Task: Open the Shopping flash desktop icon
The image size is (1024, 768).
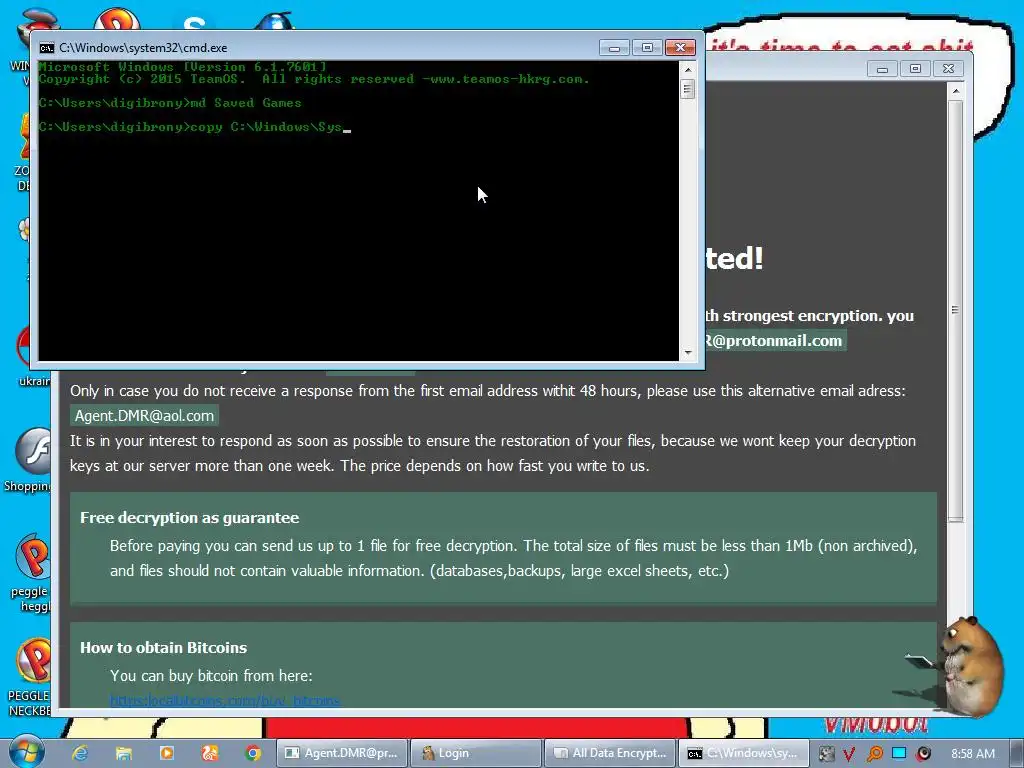Action: [x=31, y=460]
